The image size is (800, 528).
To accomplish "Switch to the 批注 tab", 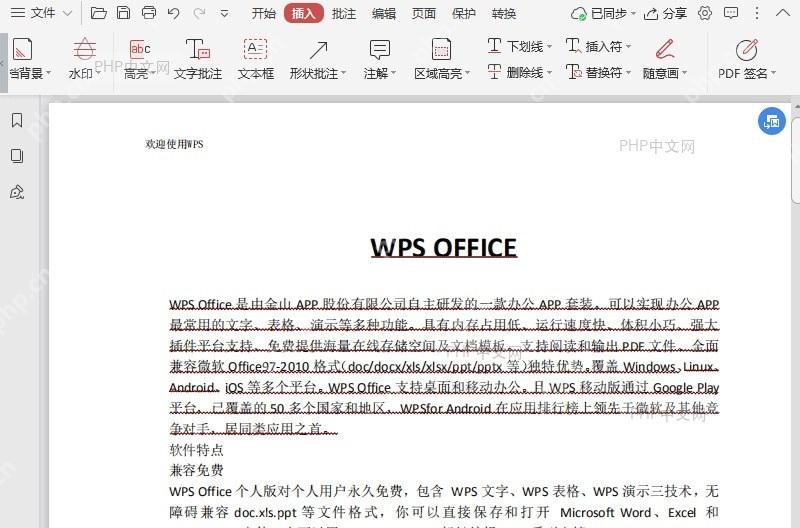I will 343,13.
